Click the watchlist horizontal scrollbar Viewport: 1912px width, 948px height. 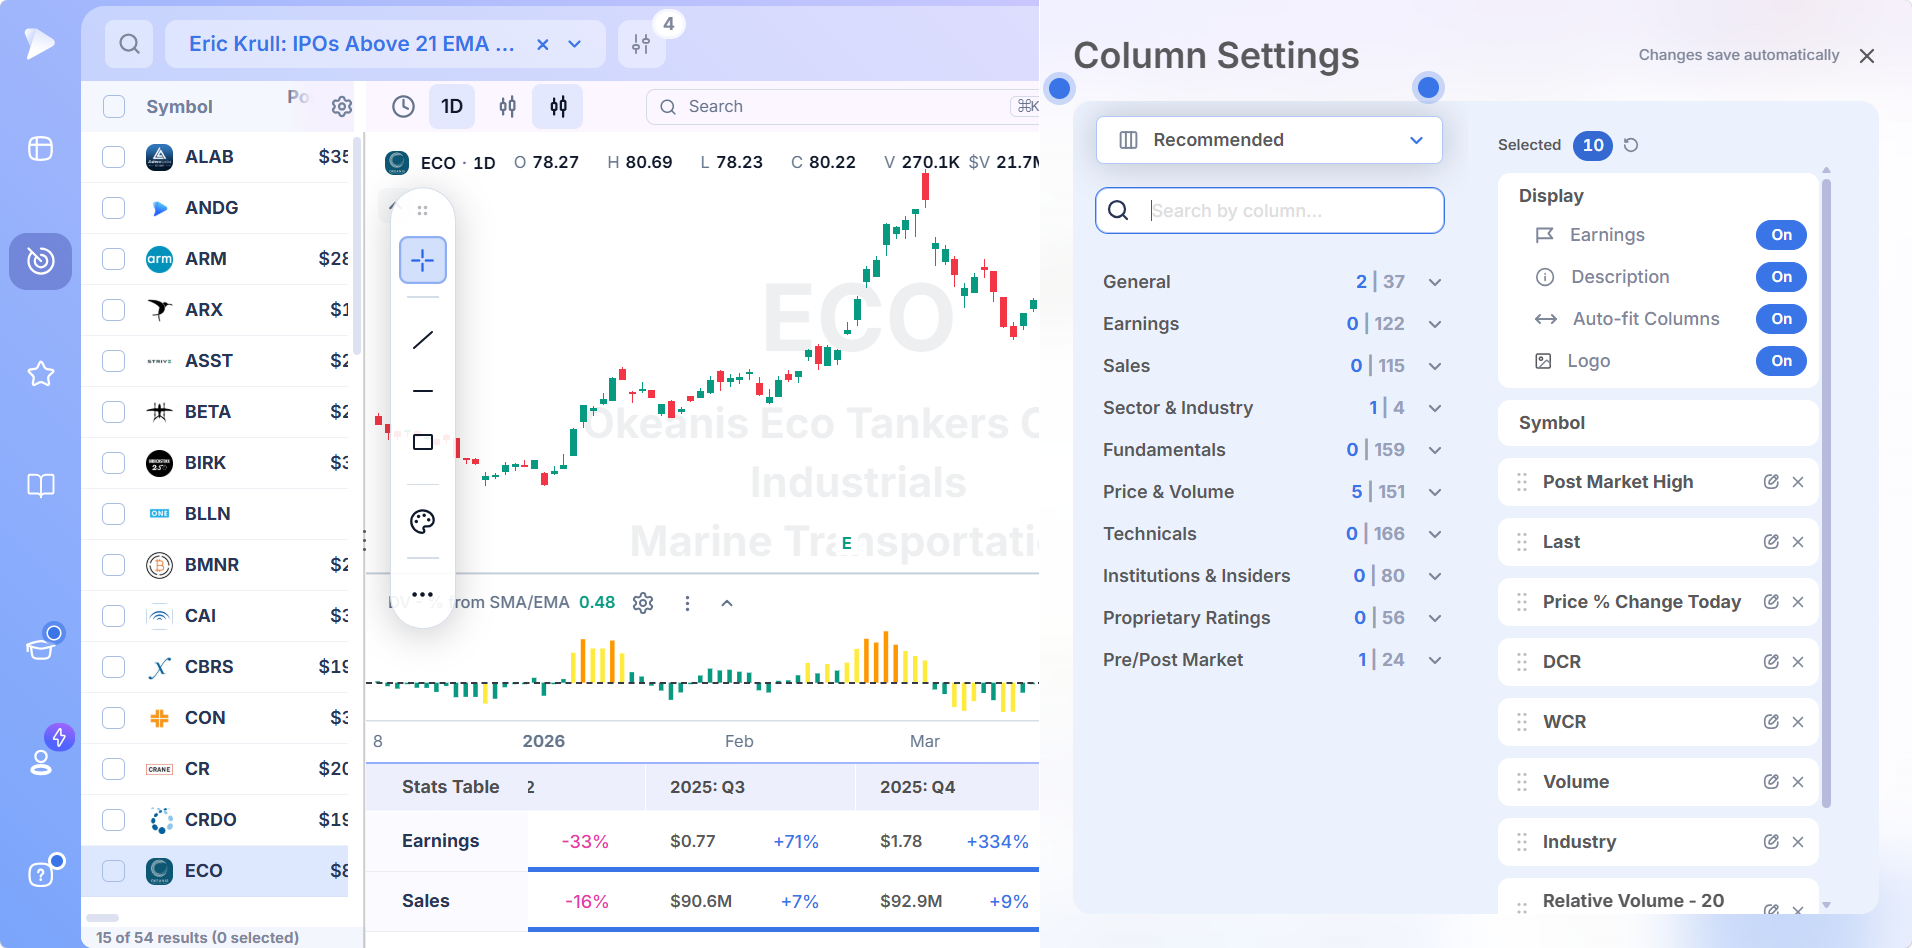pyautogui.click(x=102, y=917)
